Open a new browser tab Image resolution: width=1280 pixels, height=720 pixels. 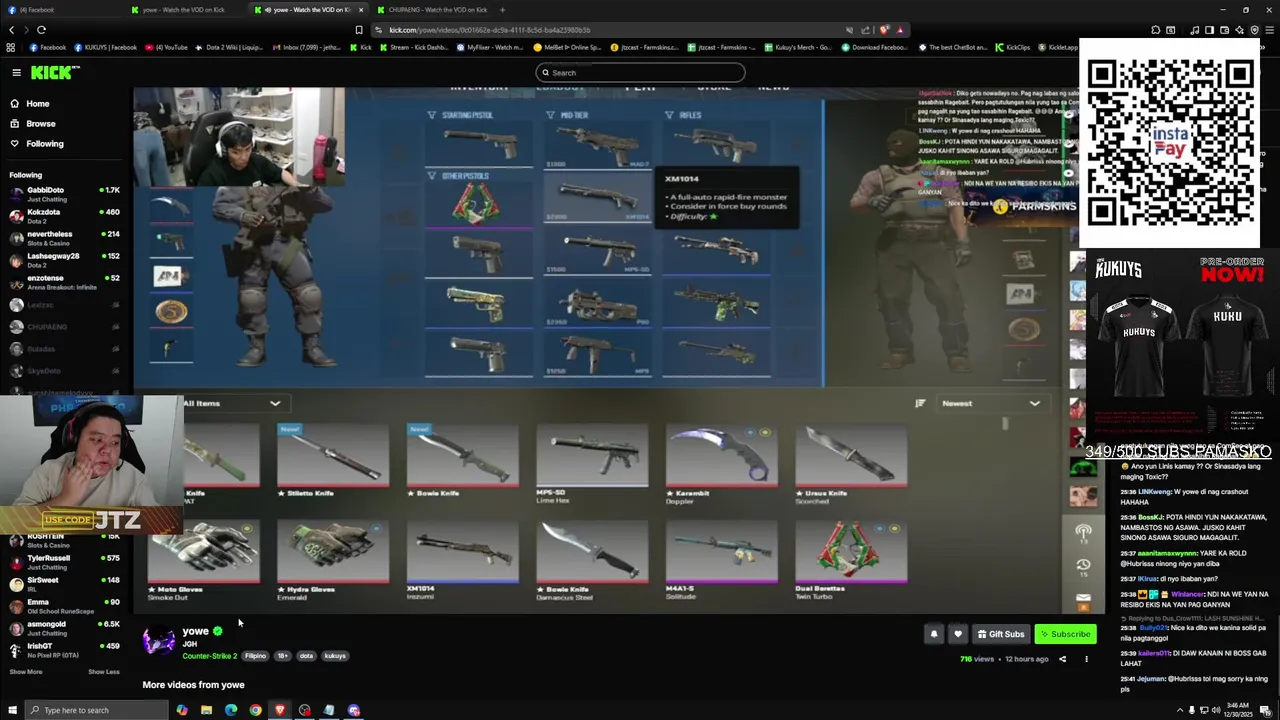pos(502,10)
